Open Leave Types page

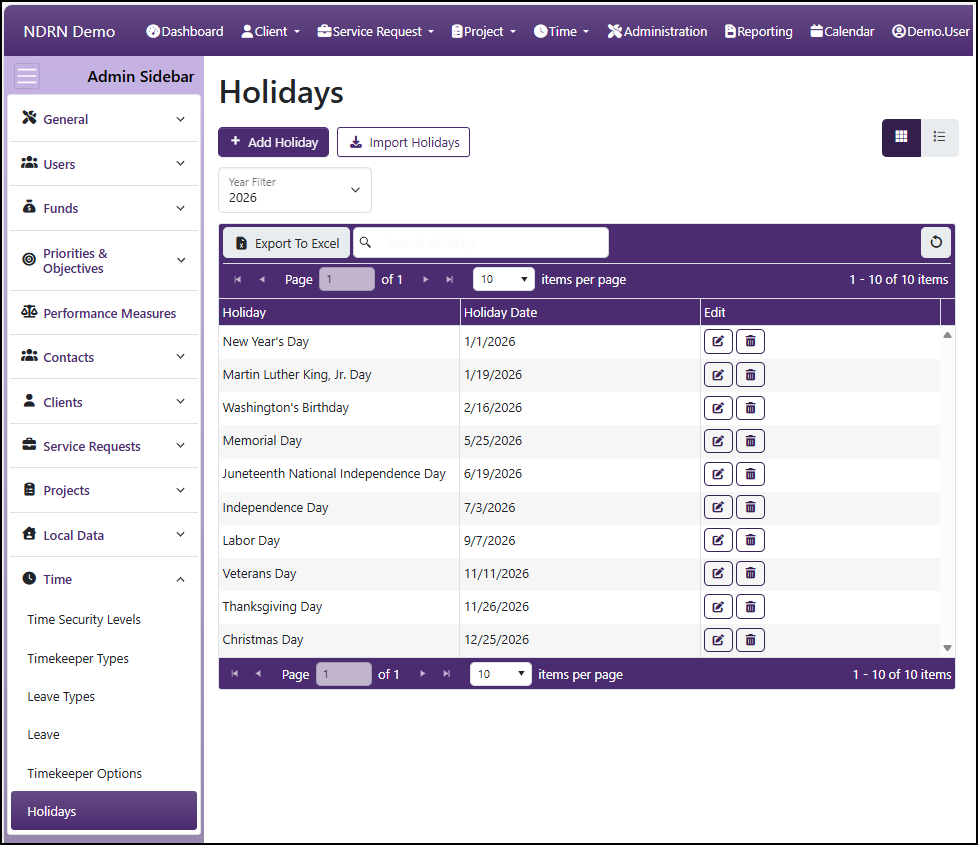click(61, 697)
